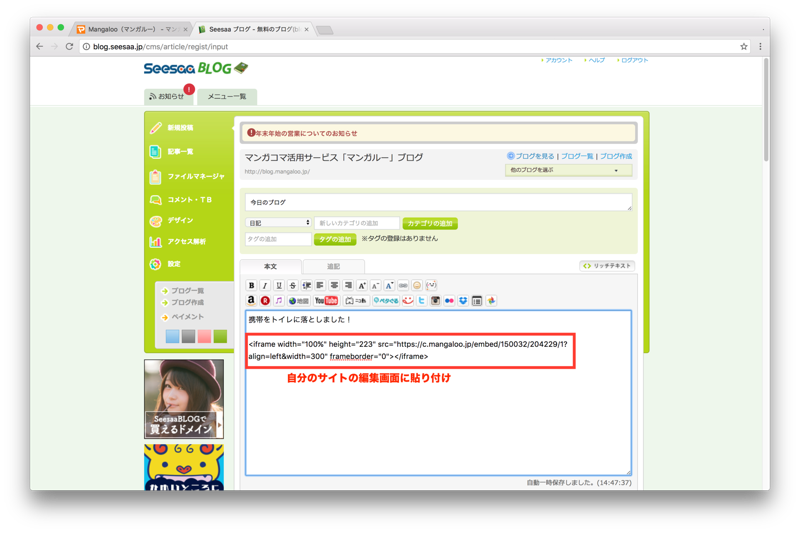Image resolution: width=800 pixels, height=533 pixels.
Task: Click the article title input field
Action: coord(438,202)
